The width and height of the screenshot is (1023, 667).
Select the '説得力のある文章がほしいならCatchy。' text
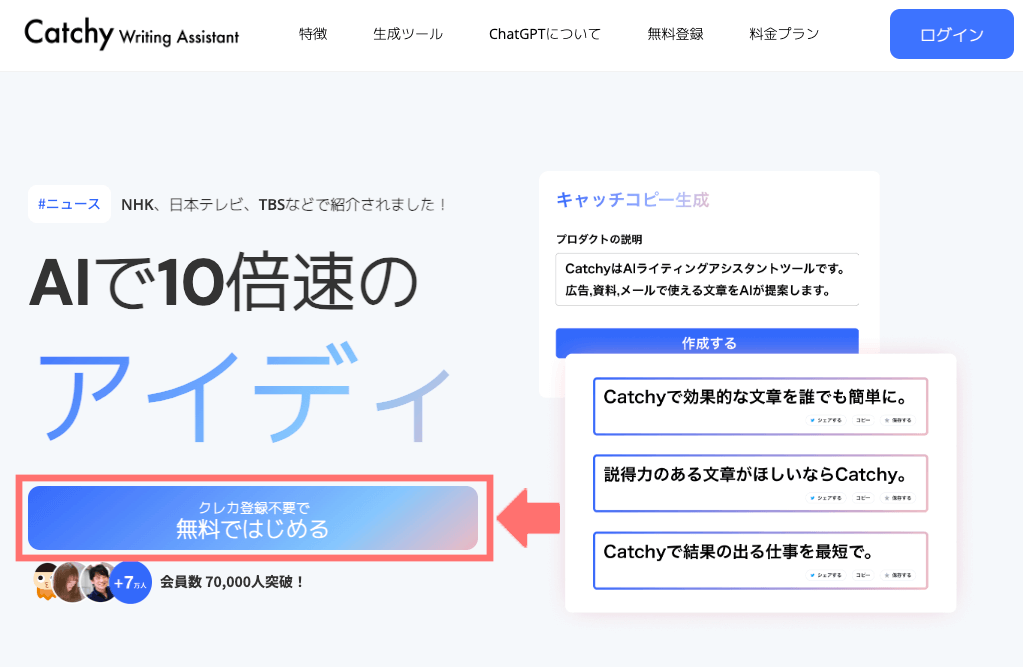[756, 474]
